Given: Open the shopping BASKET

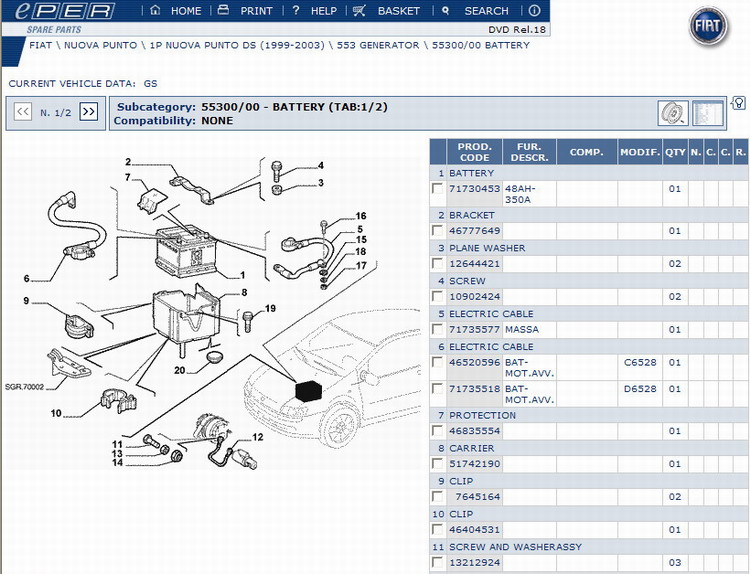Looking at the screenshot, I should [x=389, y=11].
